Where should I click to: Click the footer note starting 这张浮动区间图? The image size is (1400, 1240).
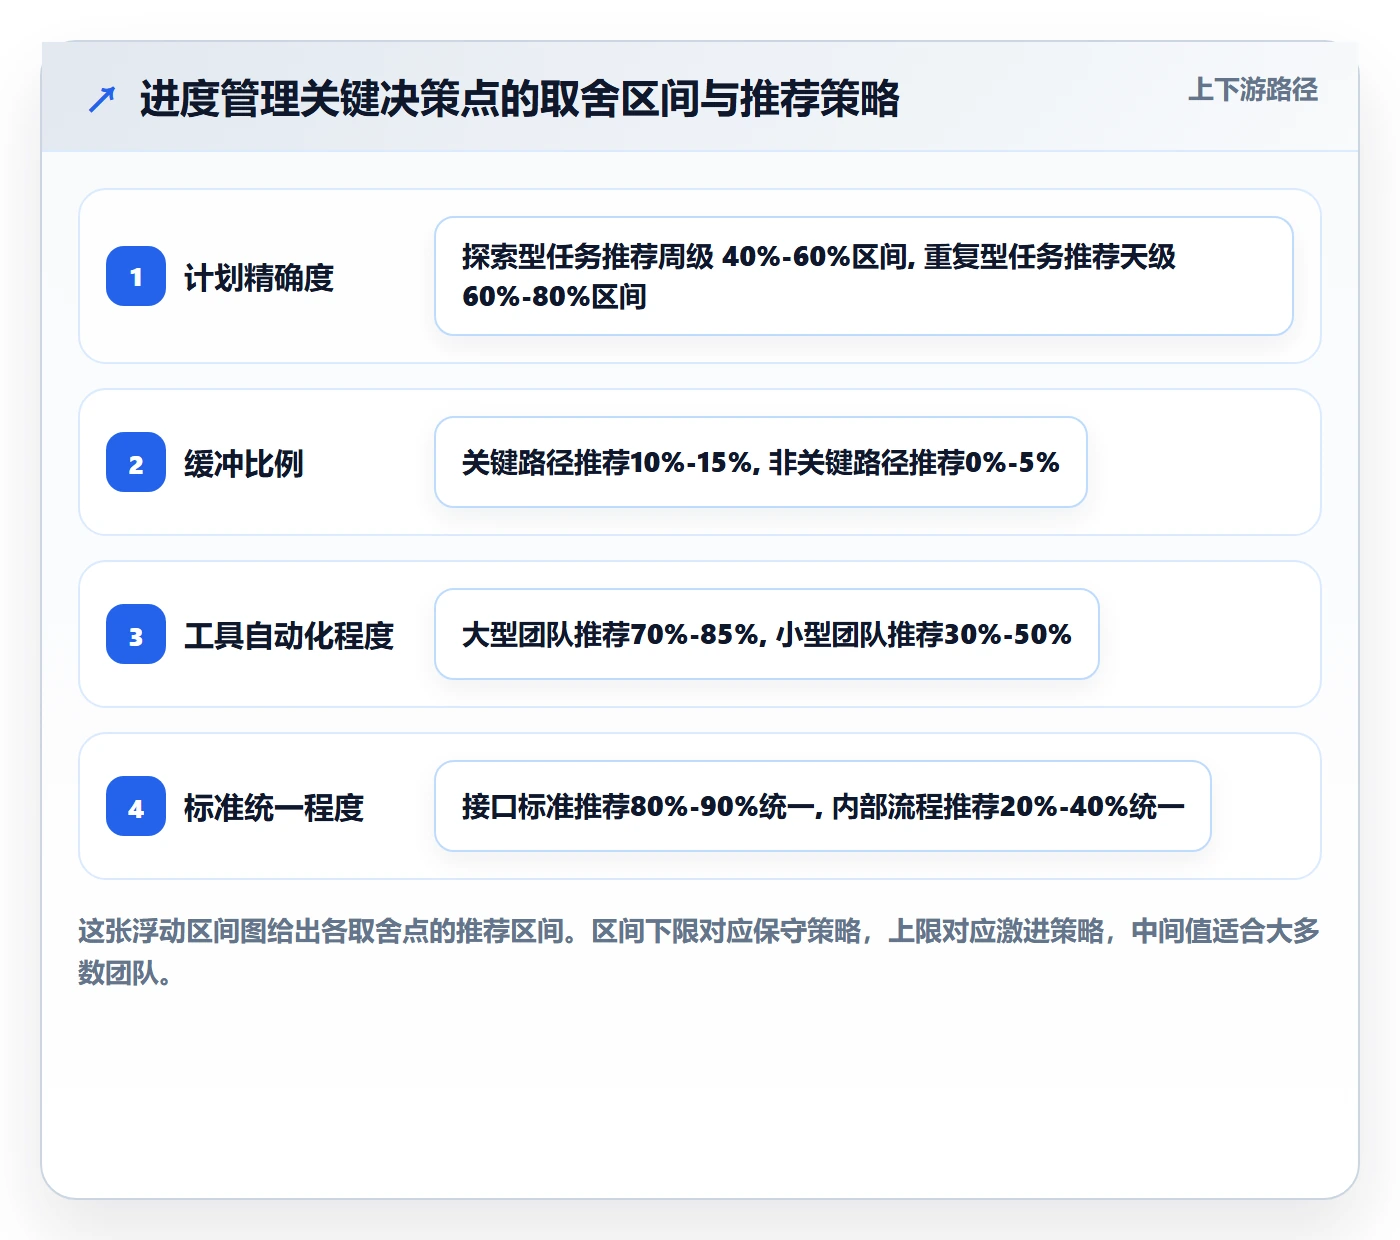[x=699, y=952]
